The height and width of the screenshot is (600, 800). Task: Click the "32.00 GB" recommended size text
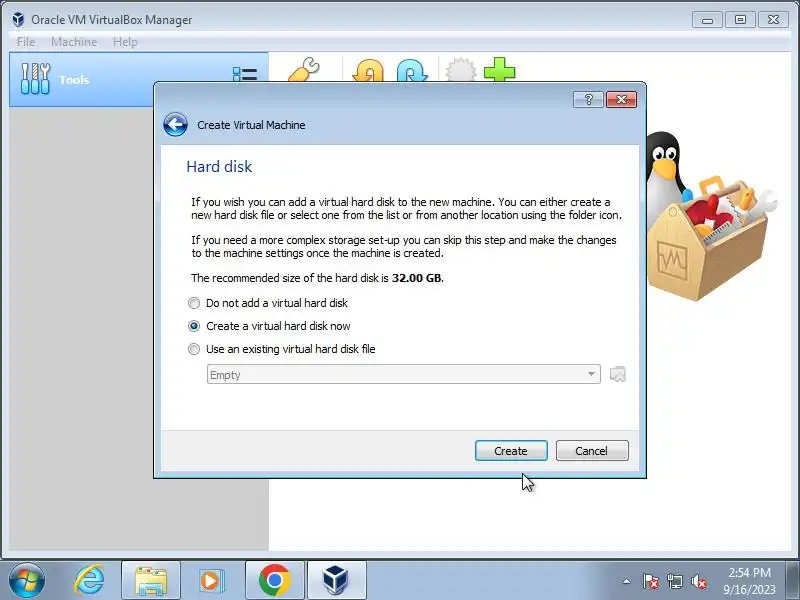[416, 278]
